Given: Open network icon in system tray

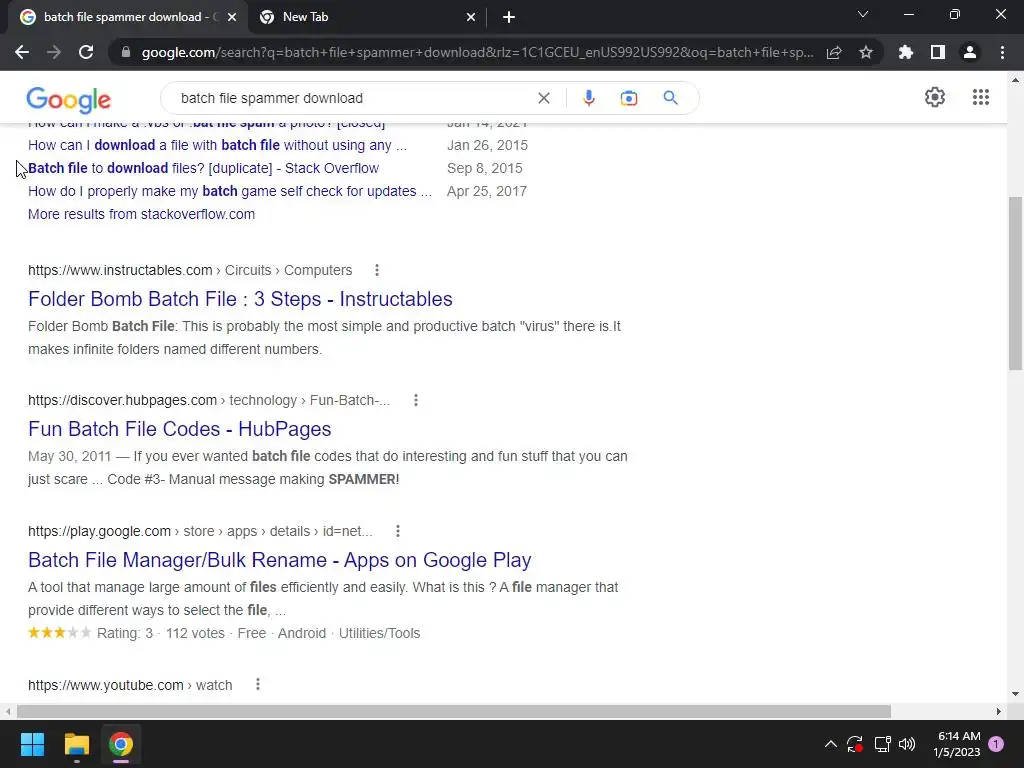Looking at the screenshot, I should coord(882,744).
